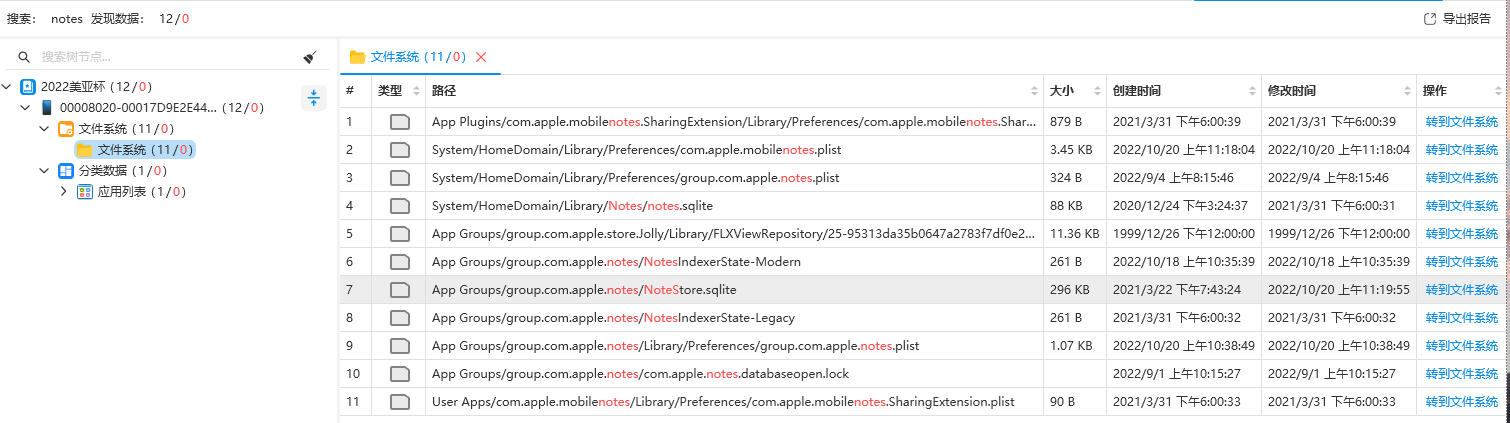
Task: Click the phone device icon in tree
Action: pos(47,108)
